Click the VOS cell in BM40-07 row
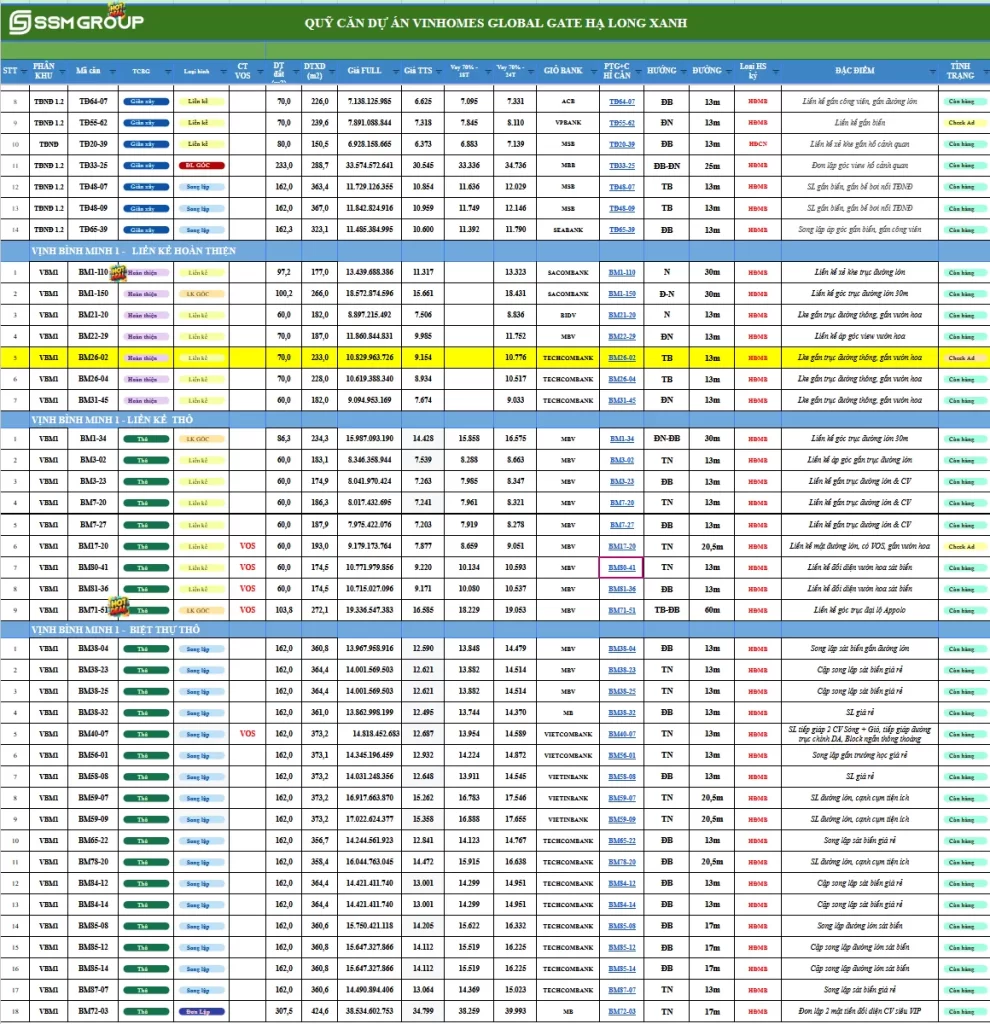The height and width of the screenshot is (1024, 990). (248, 733)
